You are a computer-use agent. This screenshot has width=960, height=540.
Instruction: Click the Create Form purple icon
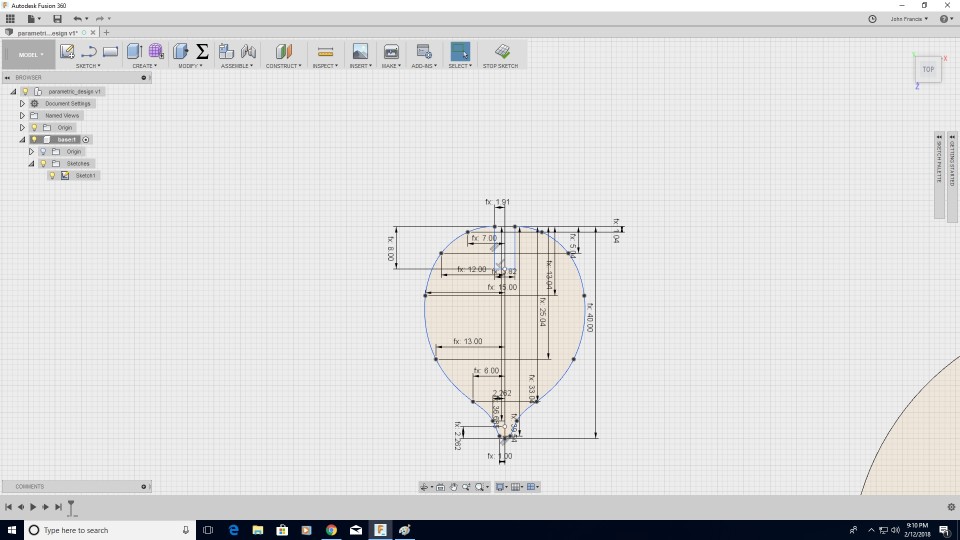(x=156, y=51)
